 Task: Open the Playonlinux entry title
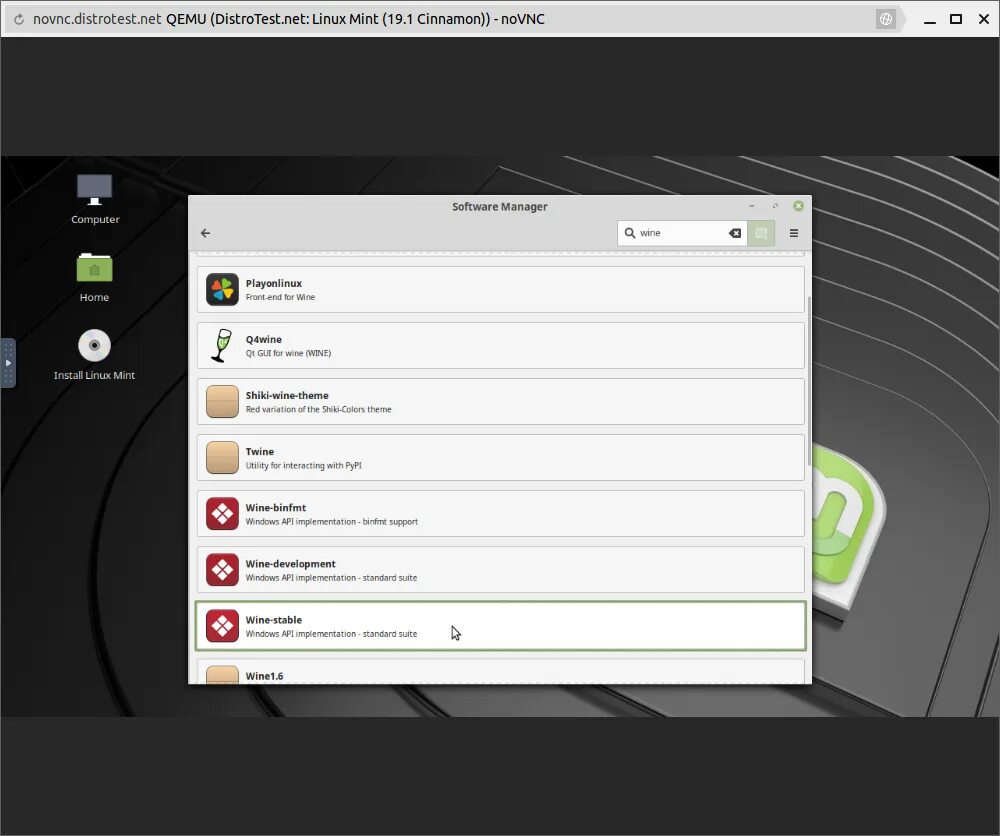coord(274,284)
